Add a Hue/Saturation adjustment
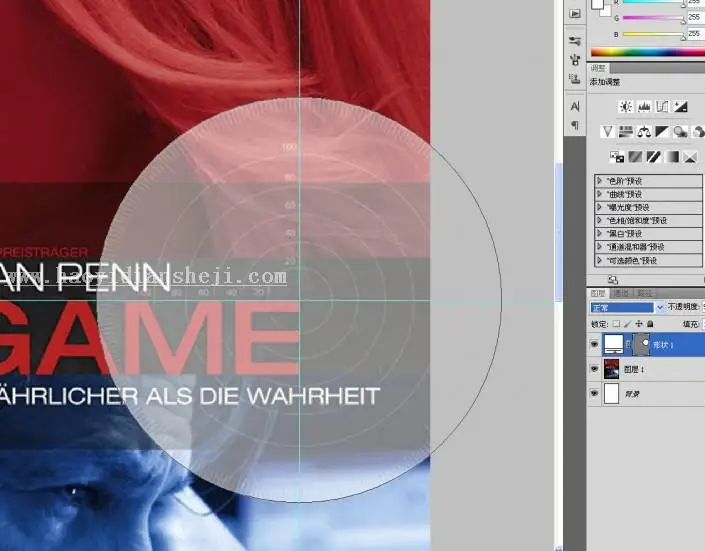Viewport: 705px width, 551px height. (626, 132)
